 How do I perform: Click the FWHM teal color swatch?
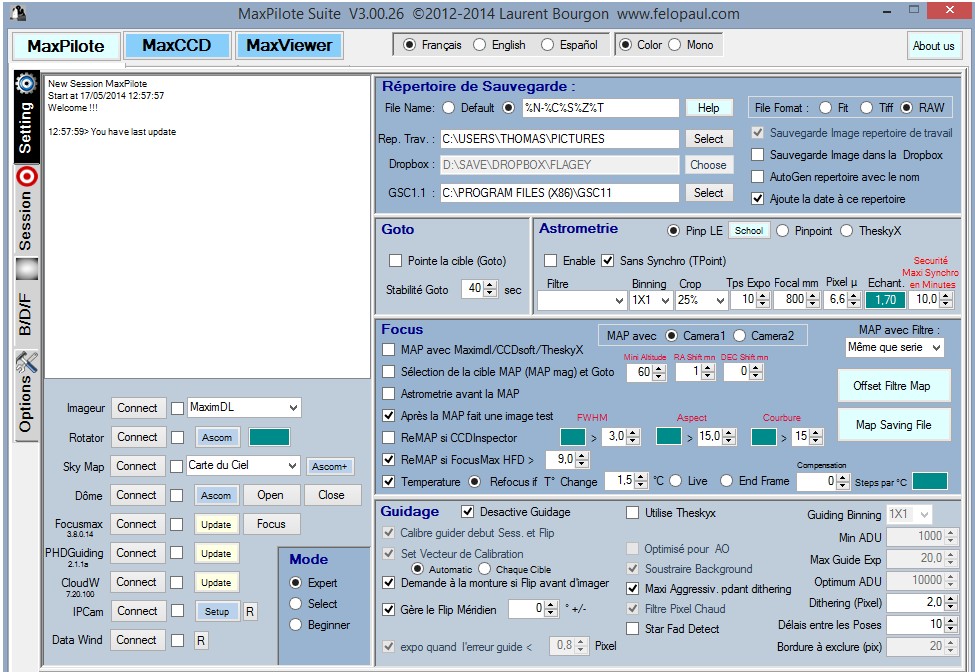pos(573,437)
